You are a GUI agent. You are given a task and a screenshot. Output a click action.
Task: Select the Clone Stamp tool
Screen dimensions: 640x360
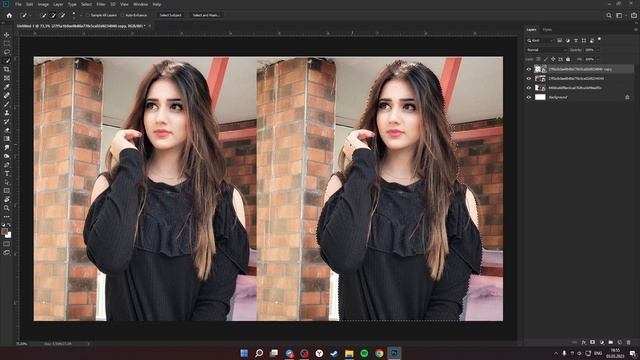7,113
